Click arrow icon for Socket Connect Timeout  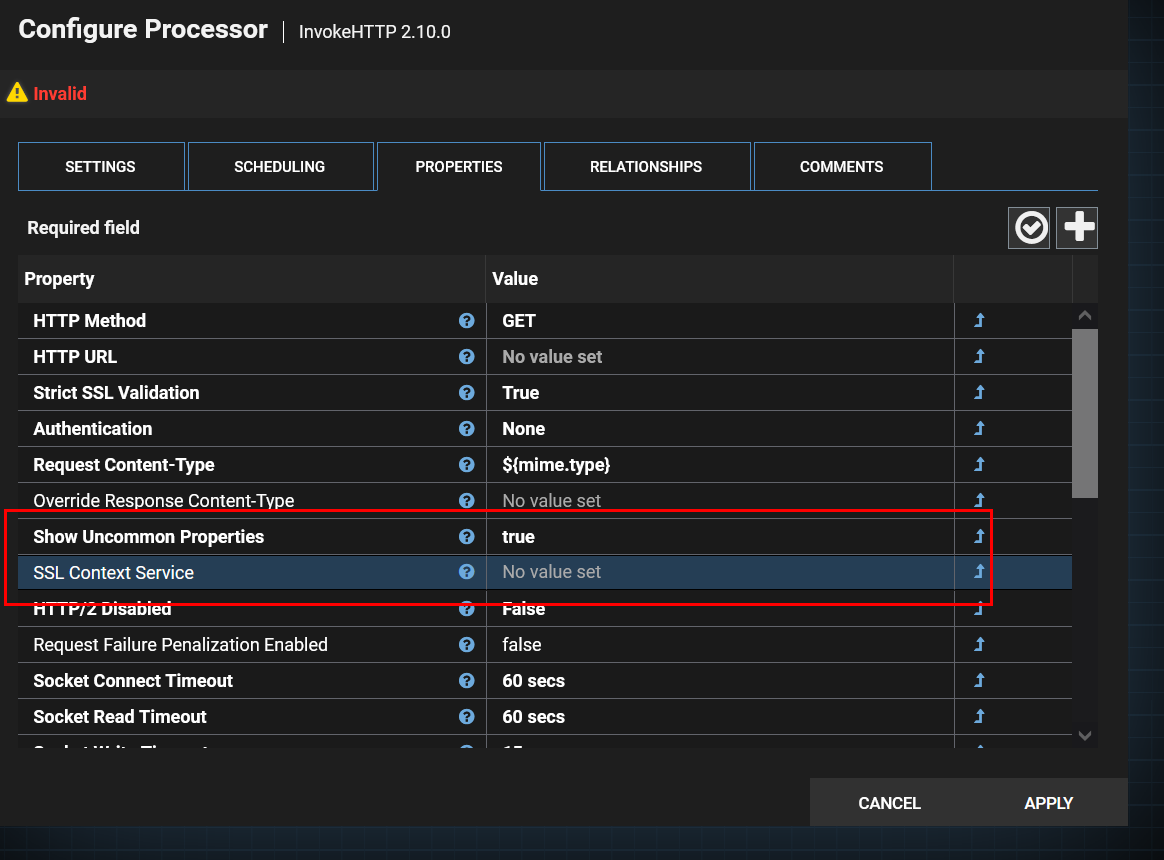point(979,680)
